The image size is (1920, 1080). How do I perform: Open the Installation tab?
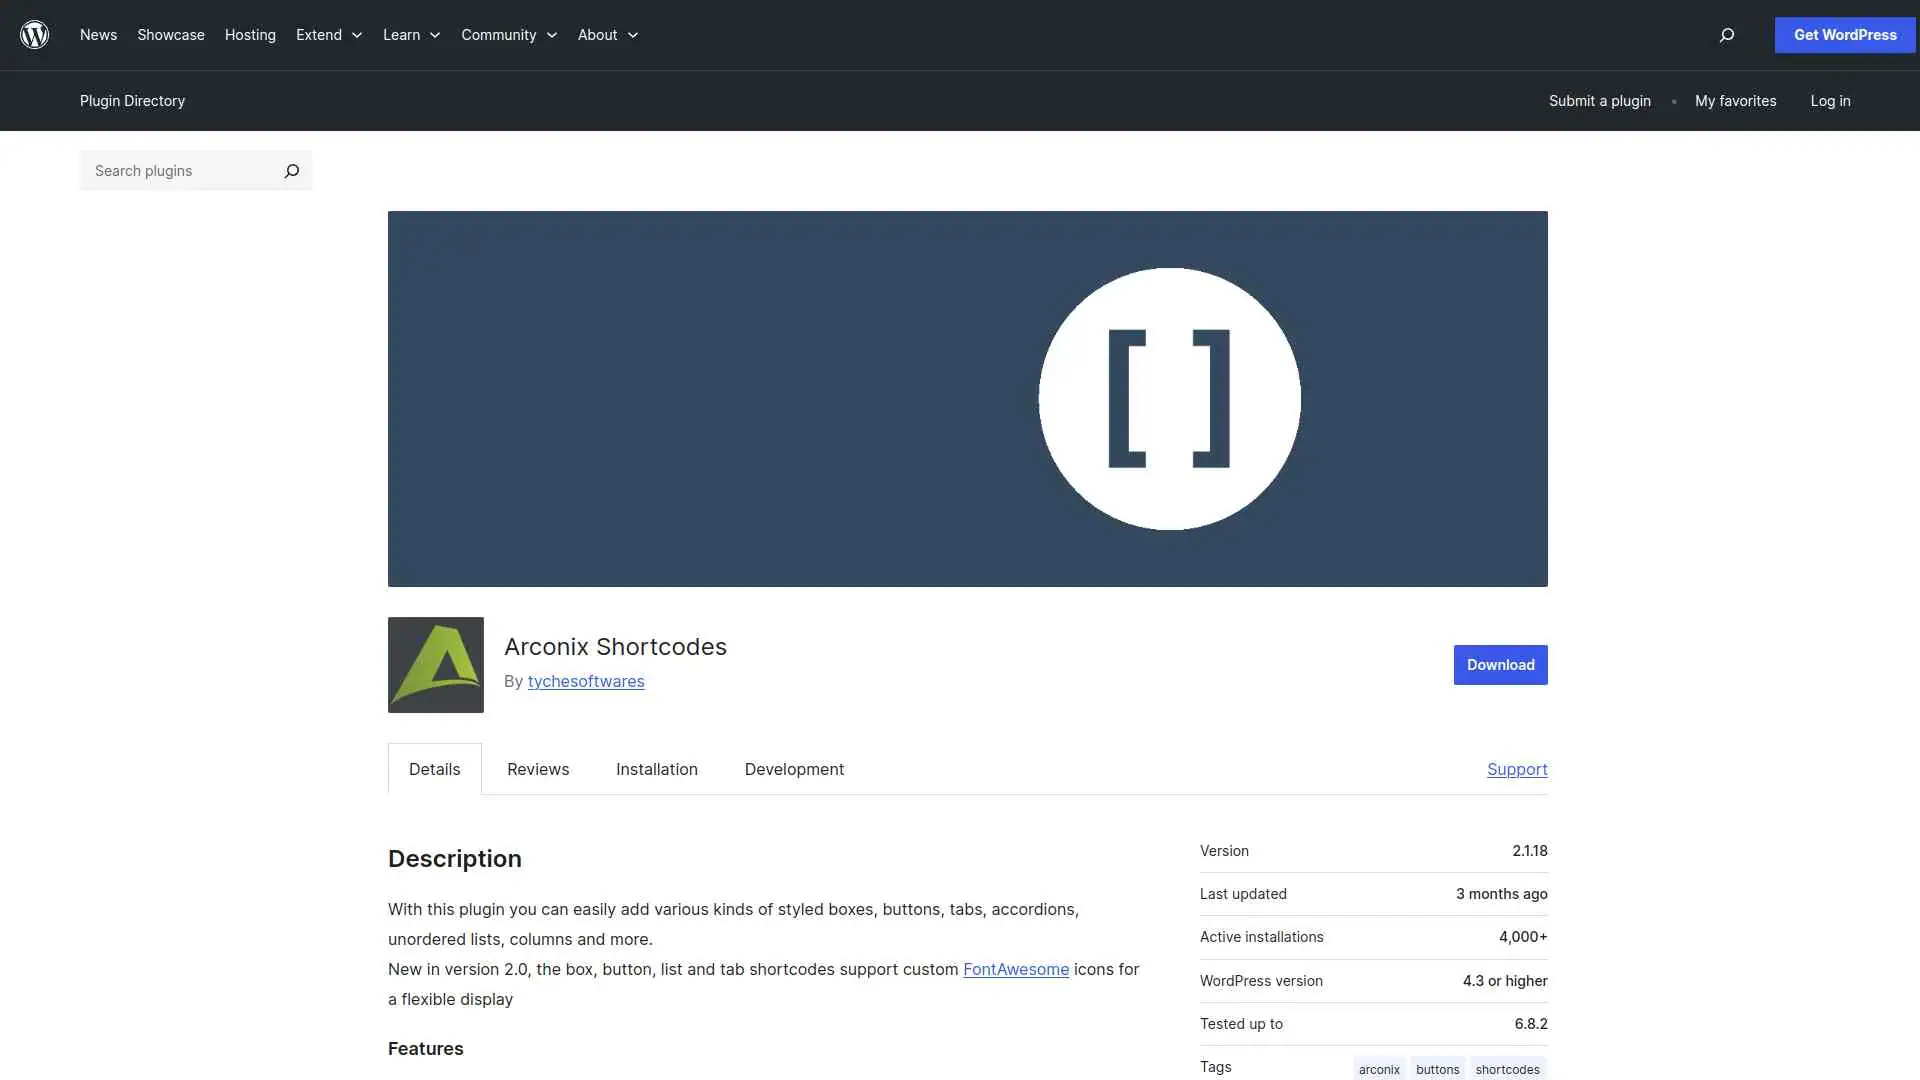point(656,769)
